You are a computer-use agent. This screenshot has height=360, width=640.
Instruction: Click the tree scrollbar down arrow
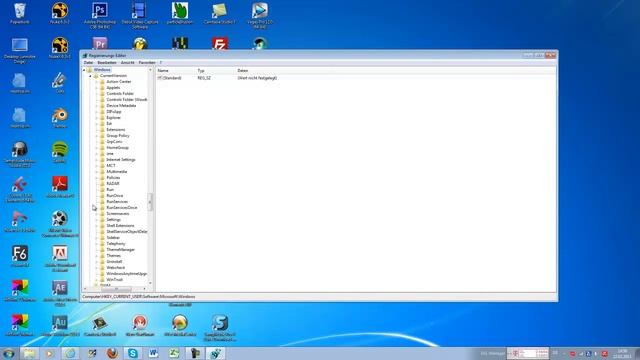150,283
